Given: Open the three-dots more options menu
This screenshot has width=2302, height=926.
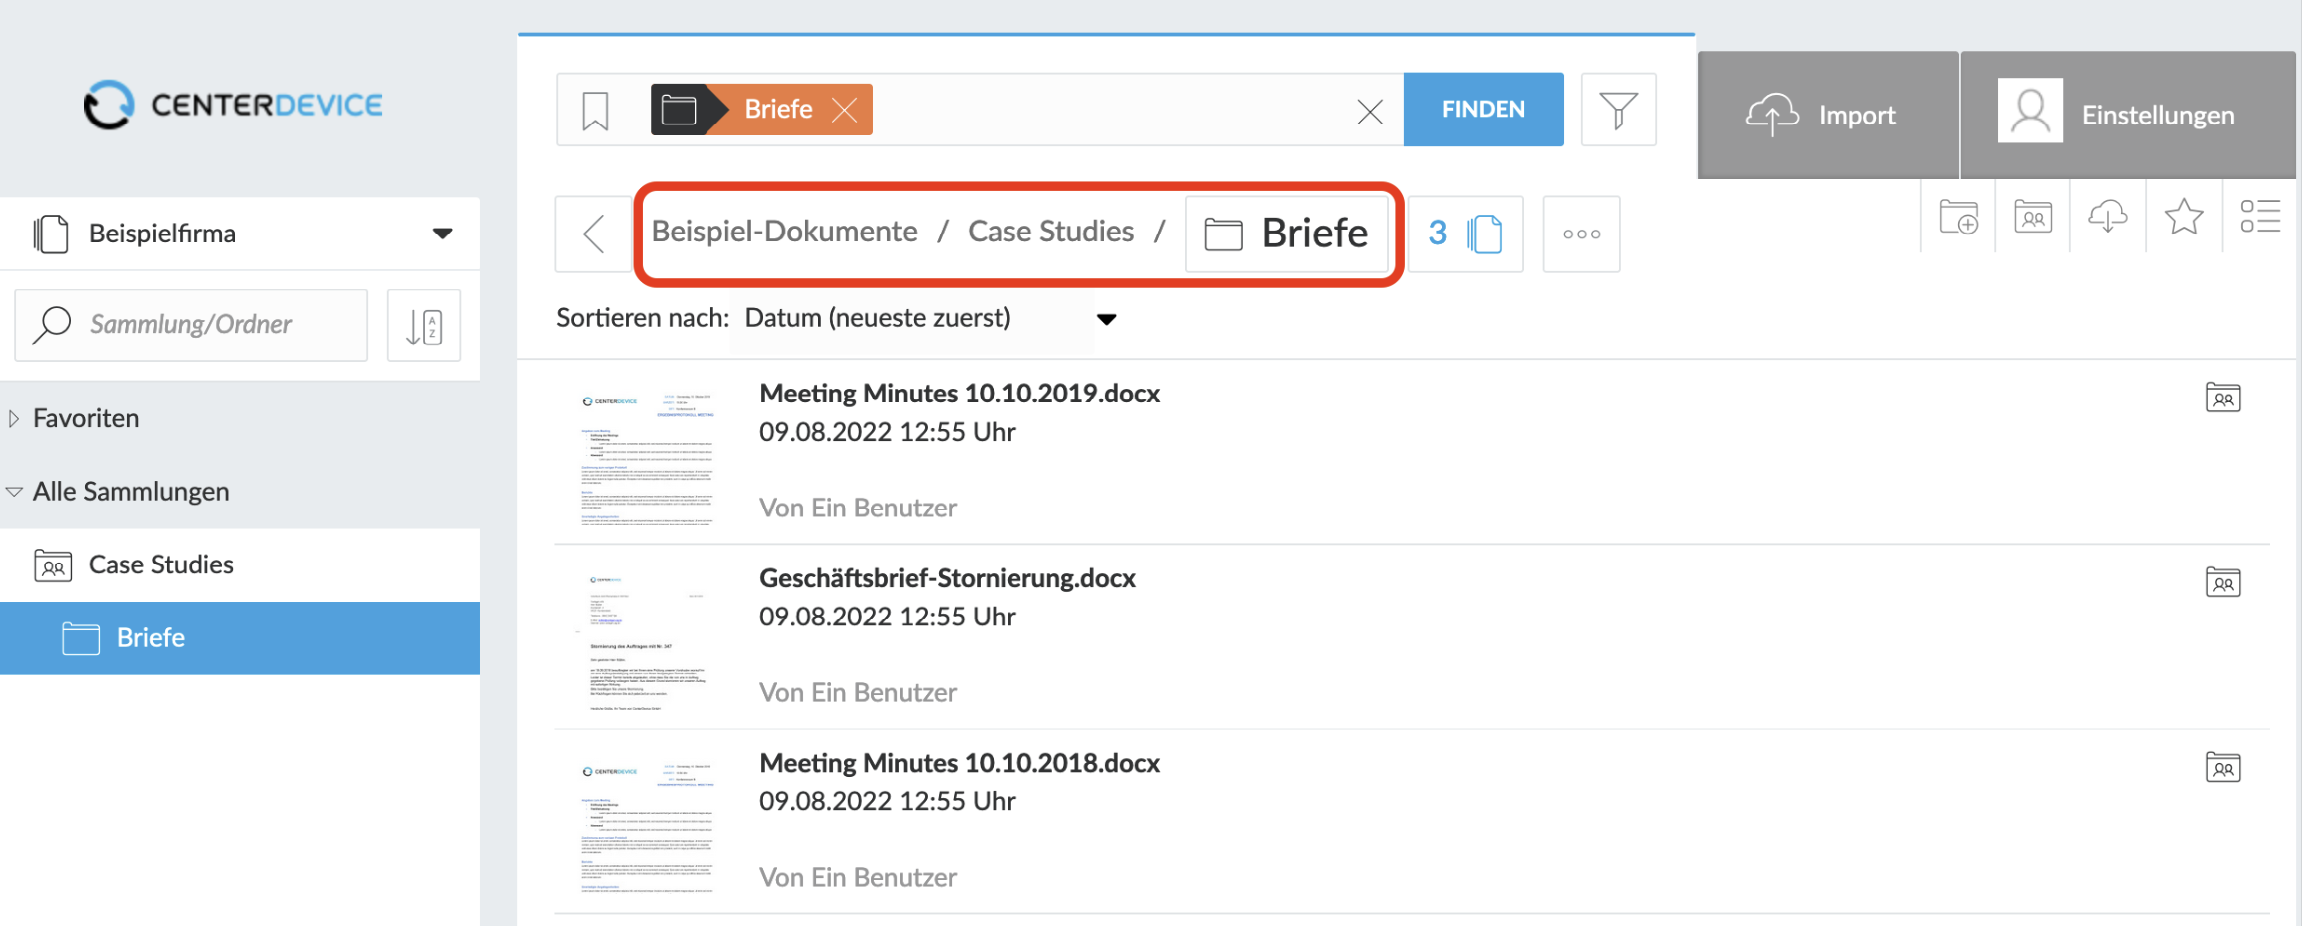Looking at the screenshot, I should click(1581, 234).
